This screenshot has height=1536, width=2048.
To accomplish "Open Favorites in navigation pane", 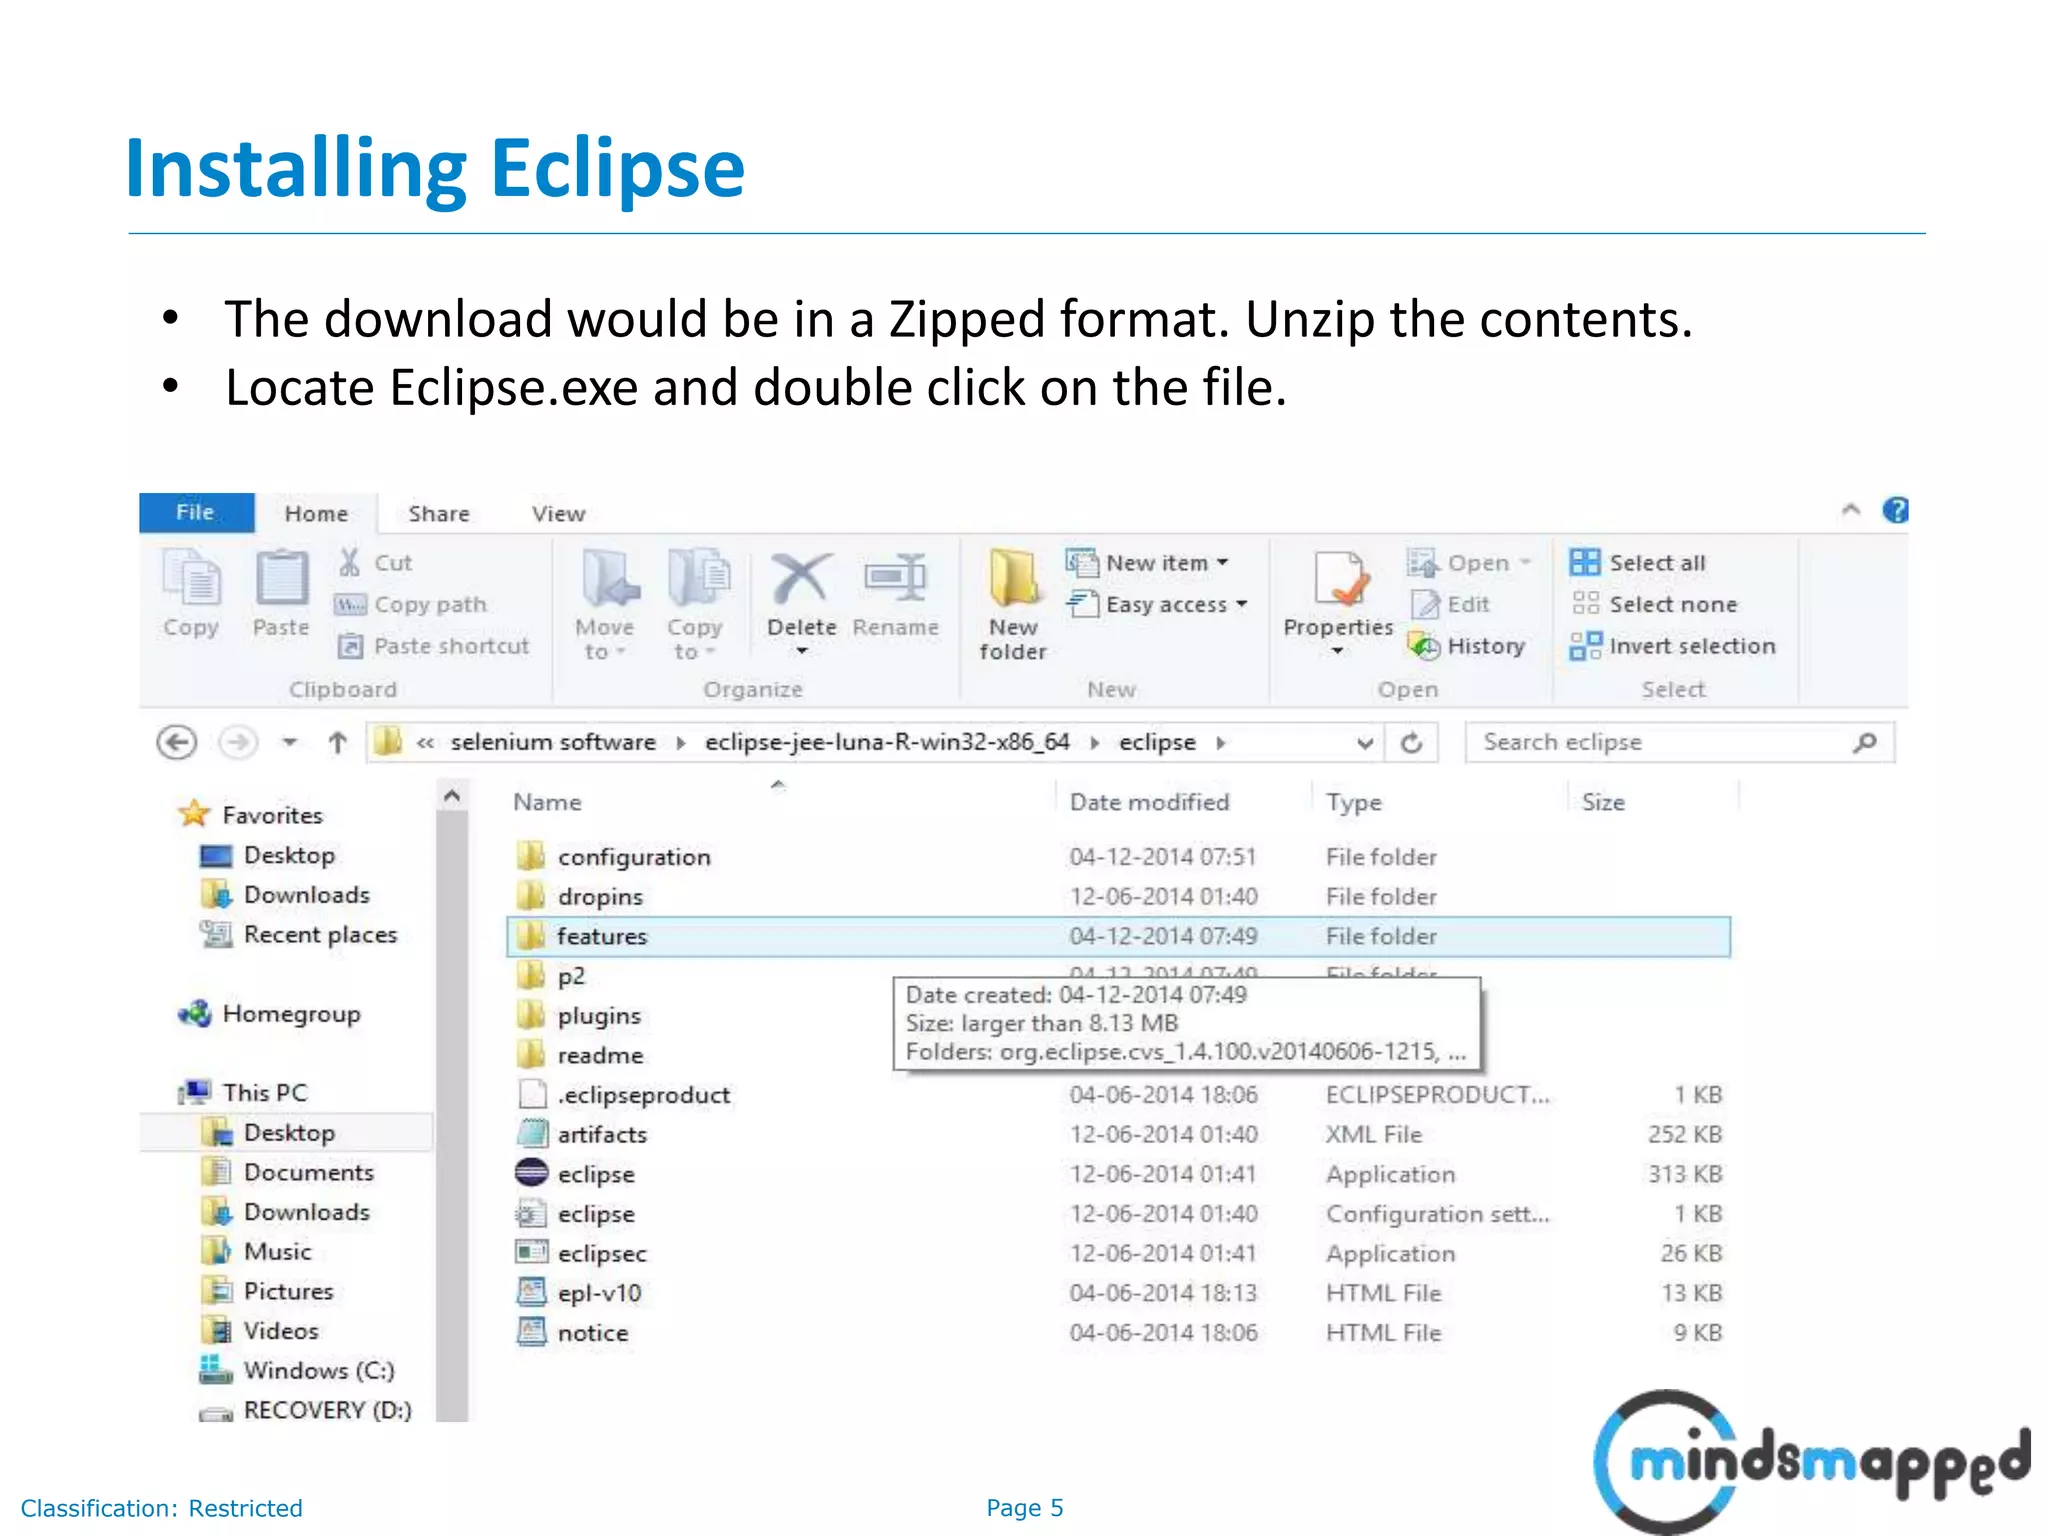I will point(251,815).
